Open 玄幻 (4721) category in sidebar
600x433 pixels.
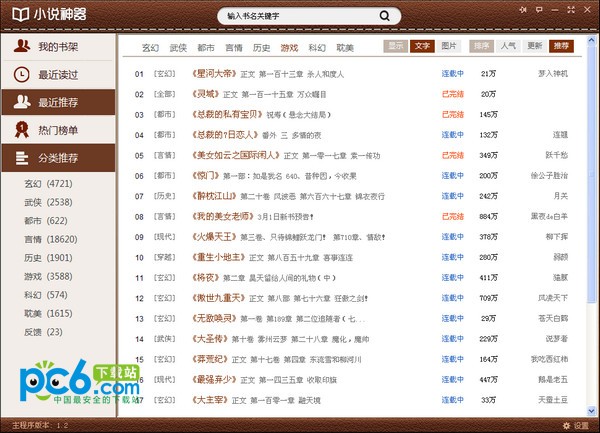click(48, 184)
